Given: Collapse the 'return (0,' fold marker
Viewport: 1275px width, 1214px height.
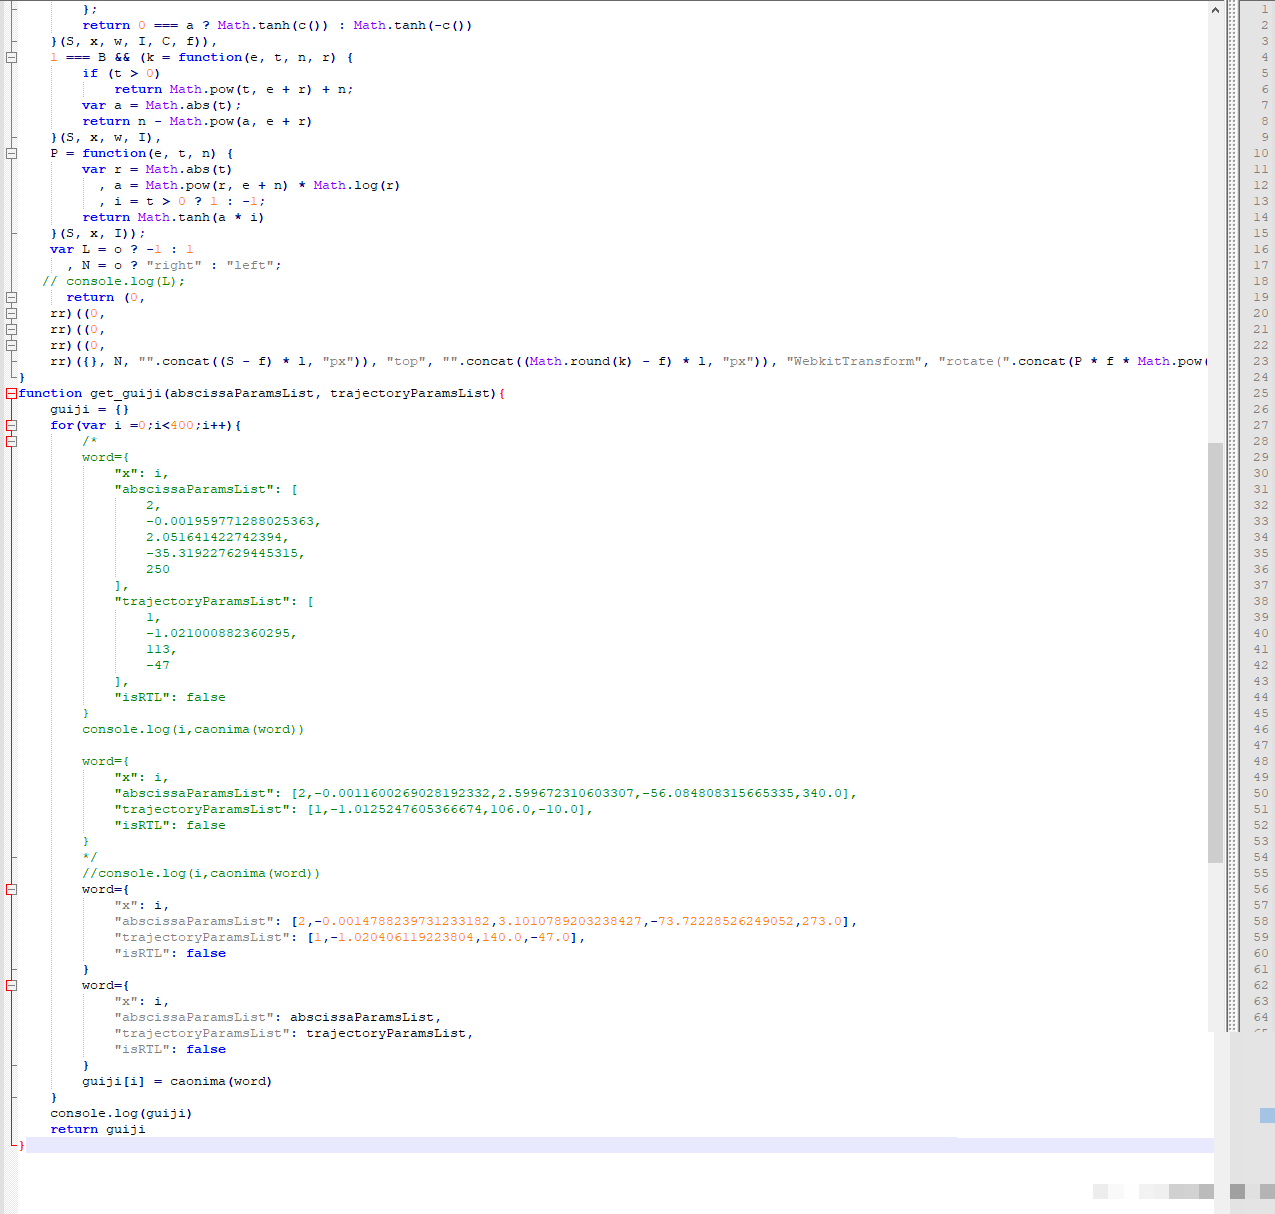Looking at the screenshot, I should coord(11,297).
